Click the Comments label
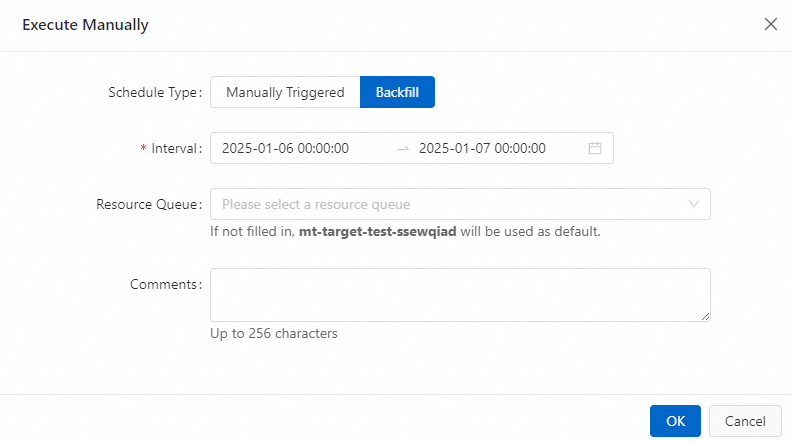Viewport: 792px width, 443px height. [x=165, y=284]
